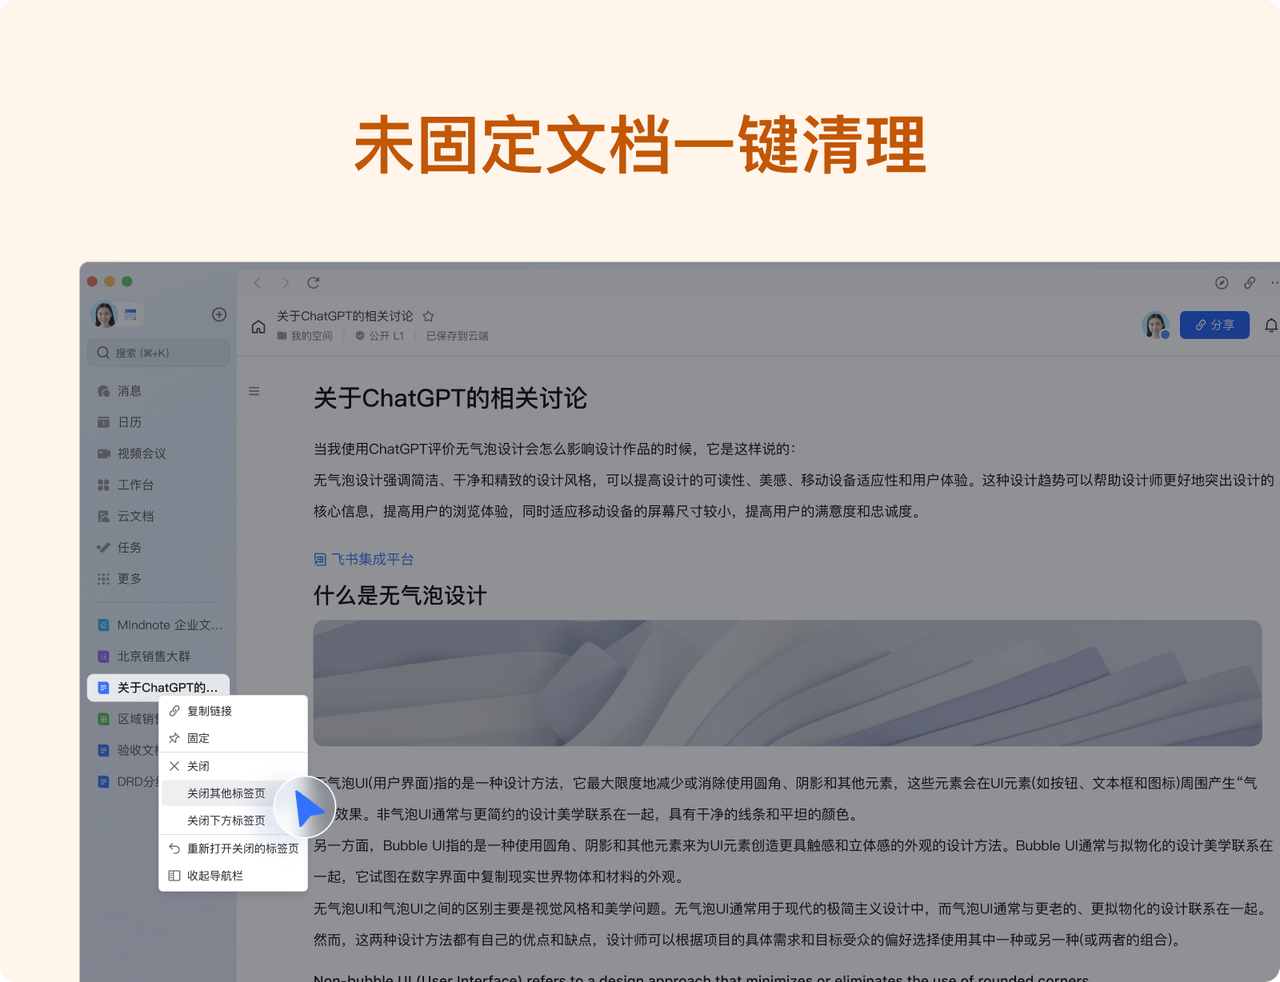The image size is (1280, 982).
Task: Toggle the document outline icon
Action: tap(254, 391)
